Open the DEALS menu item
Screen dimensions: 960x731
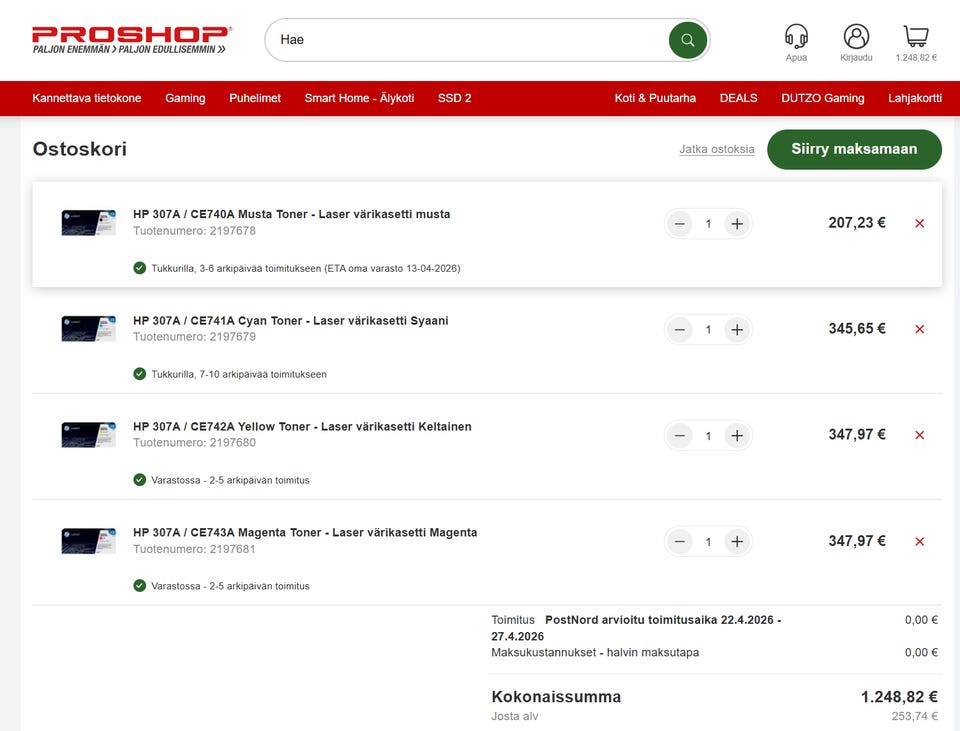[738, 98]
